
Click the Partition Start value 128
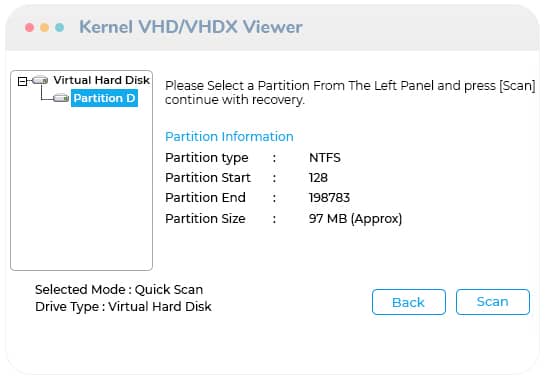[318, 178]
